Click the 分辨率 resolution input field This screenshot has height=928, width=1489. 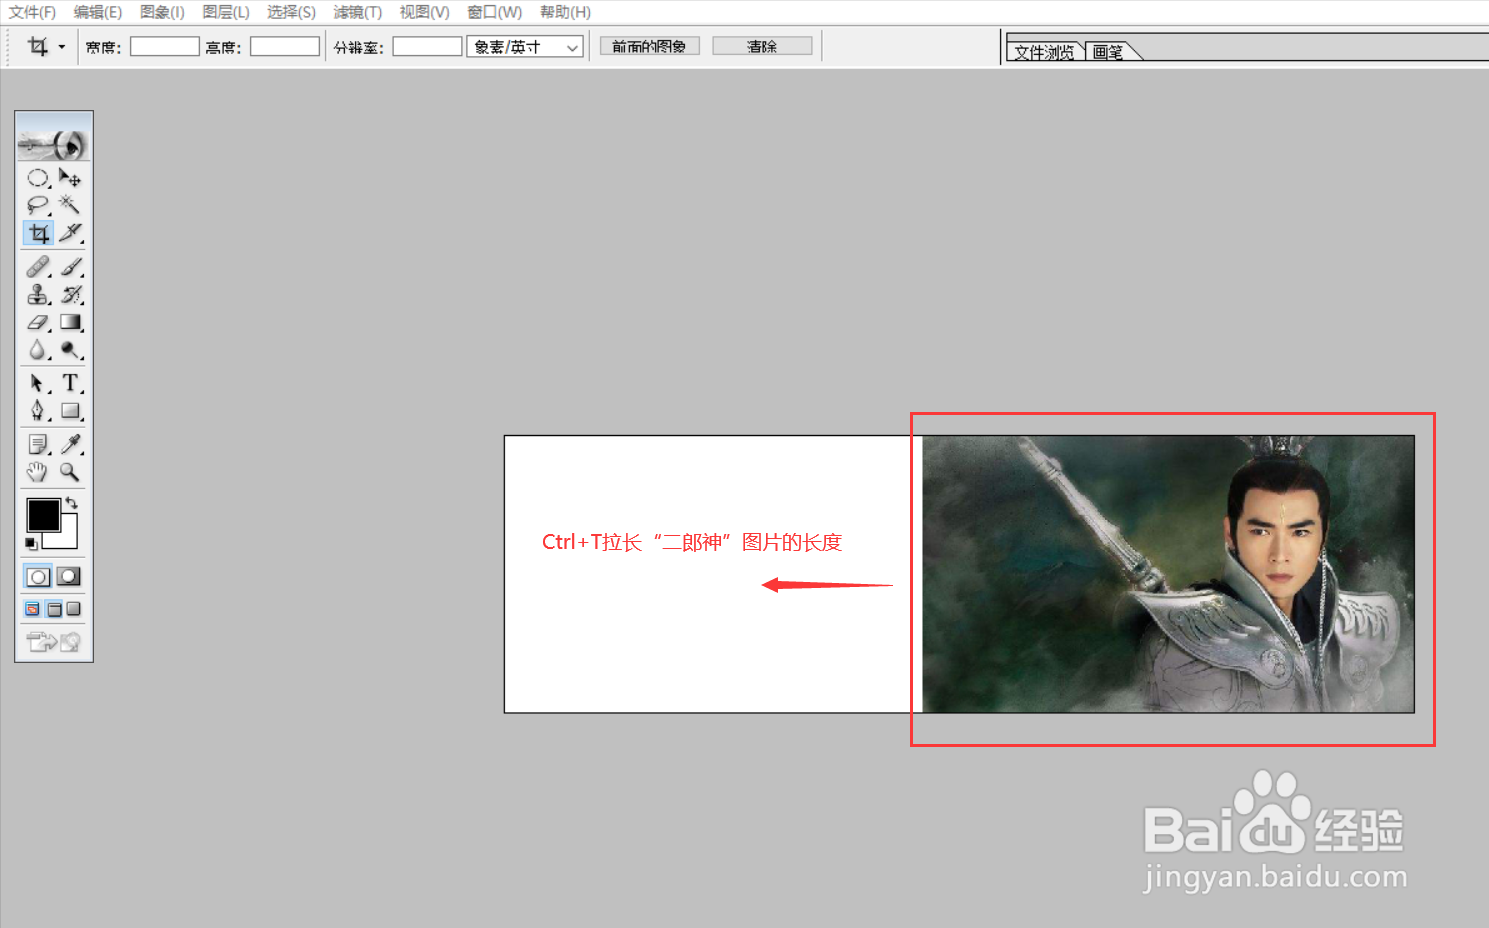427,47
